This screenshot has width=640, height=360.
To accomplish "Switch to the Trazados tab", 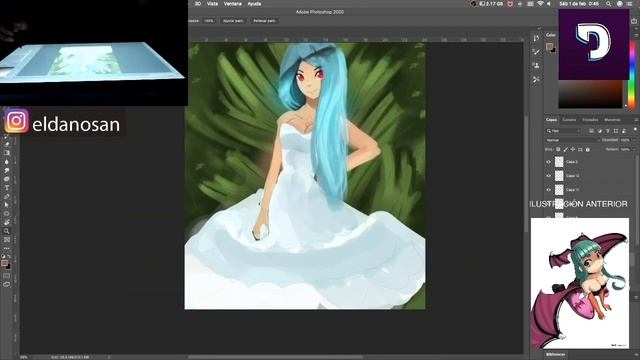I will pos(590,120).
